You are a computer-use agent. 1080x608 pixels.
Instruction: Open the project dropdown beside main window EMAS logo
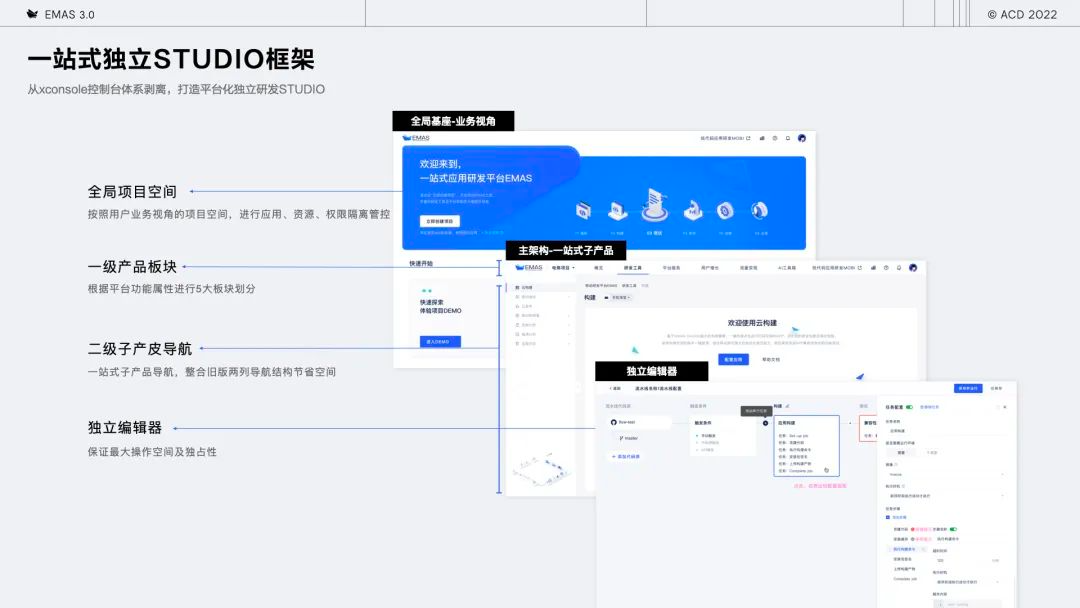point(563,268)
